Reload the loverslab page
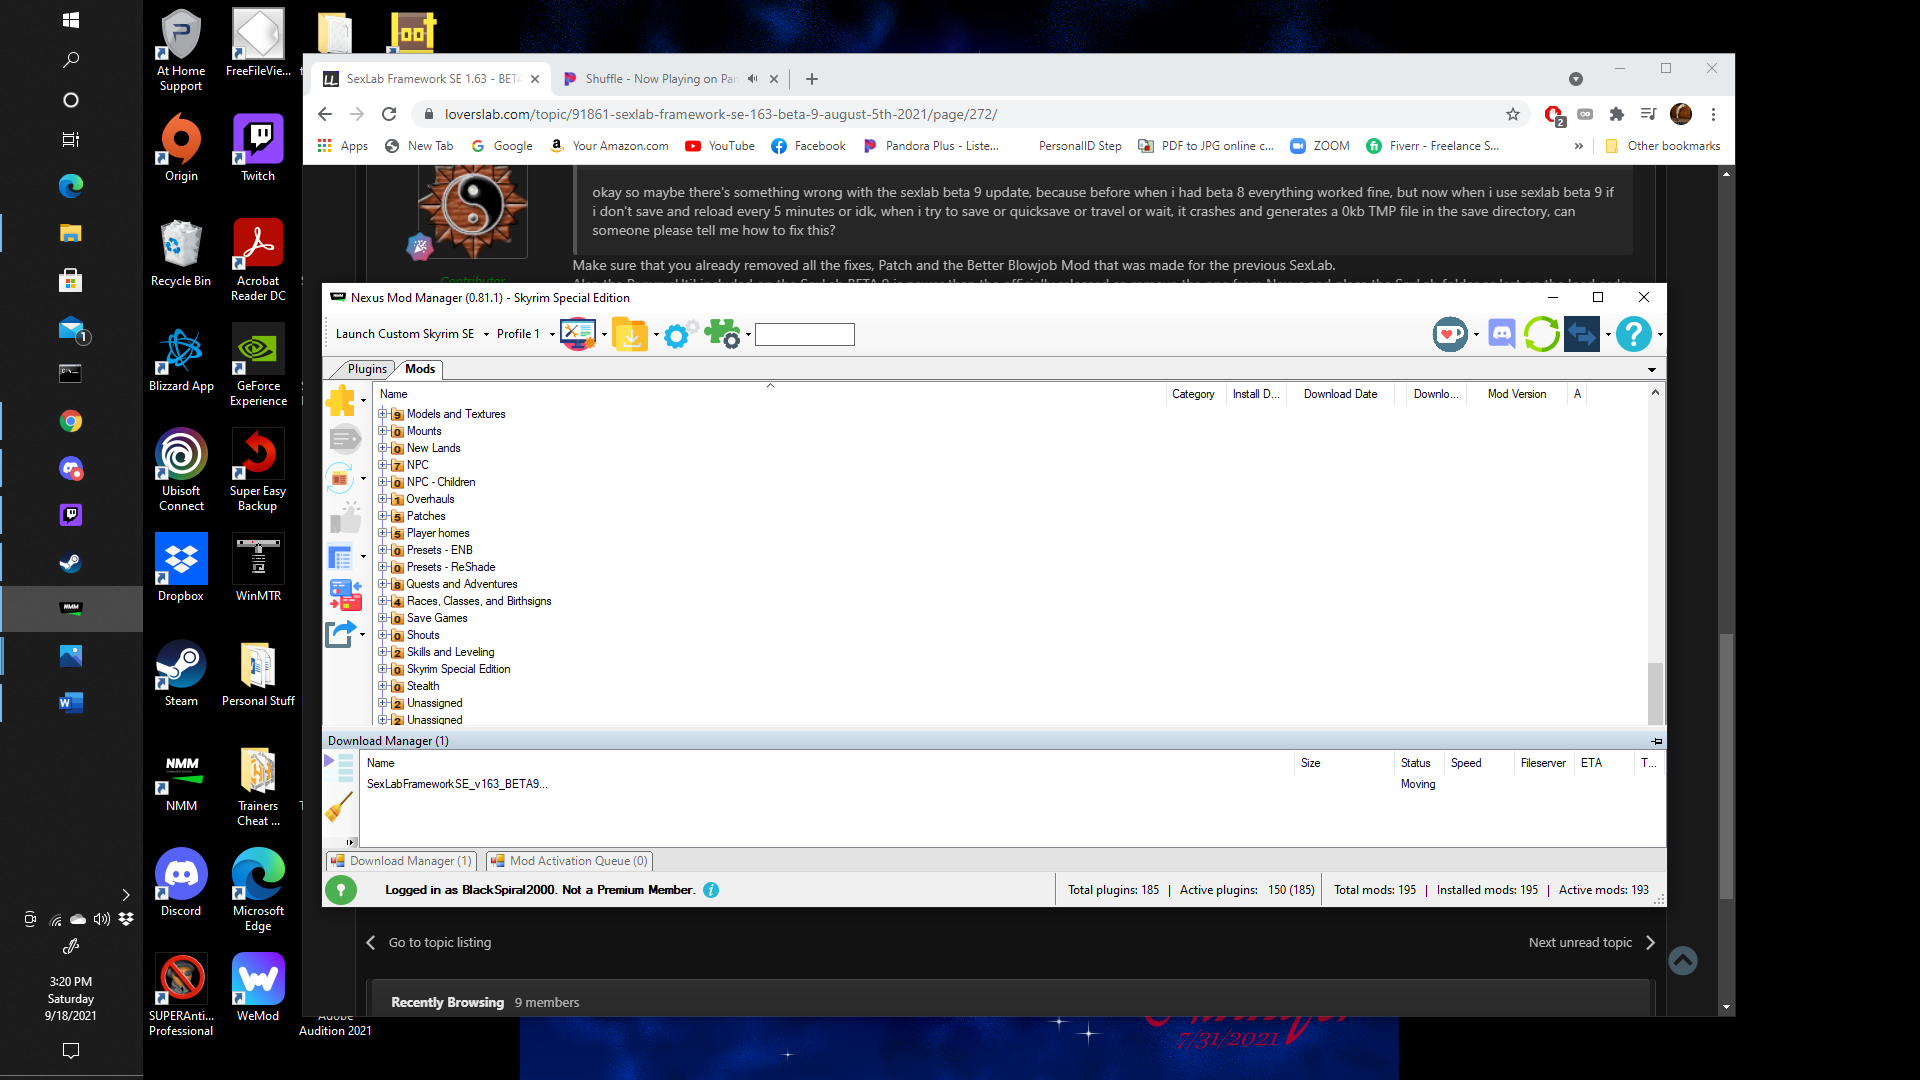The image size is (1920, 1080). (389, 114)
